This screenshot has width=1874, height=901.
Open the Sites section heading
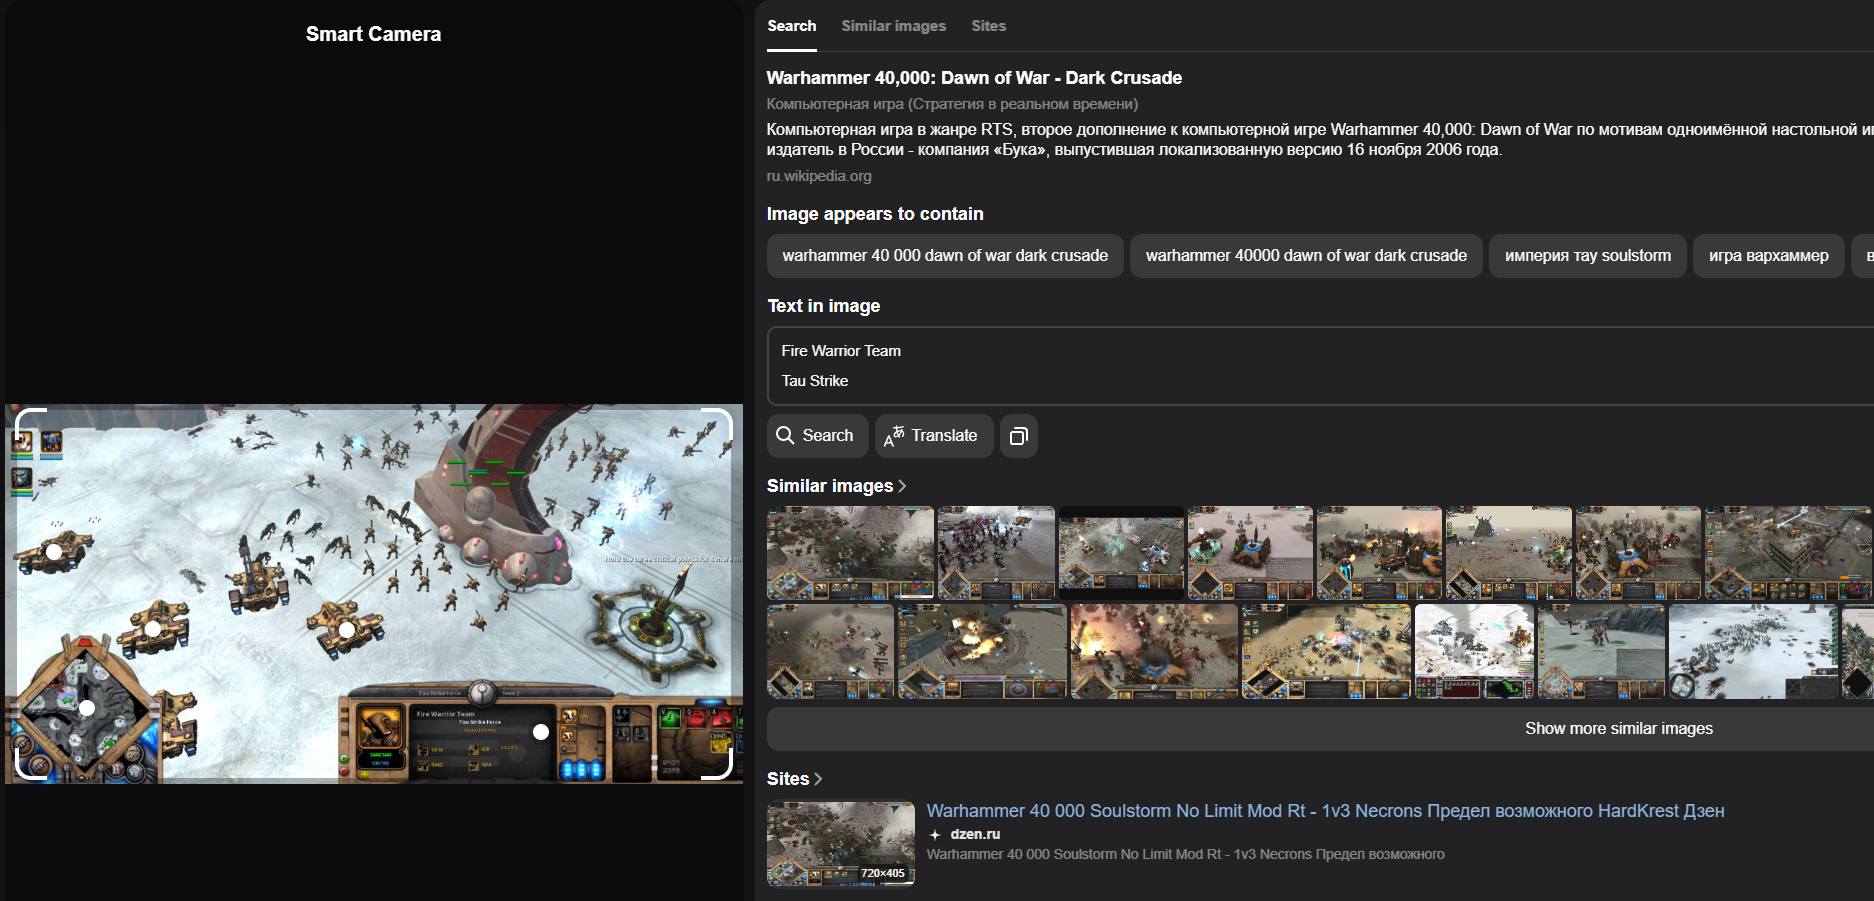coord(795,779)
